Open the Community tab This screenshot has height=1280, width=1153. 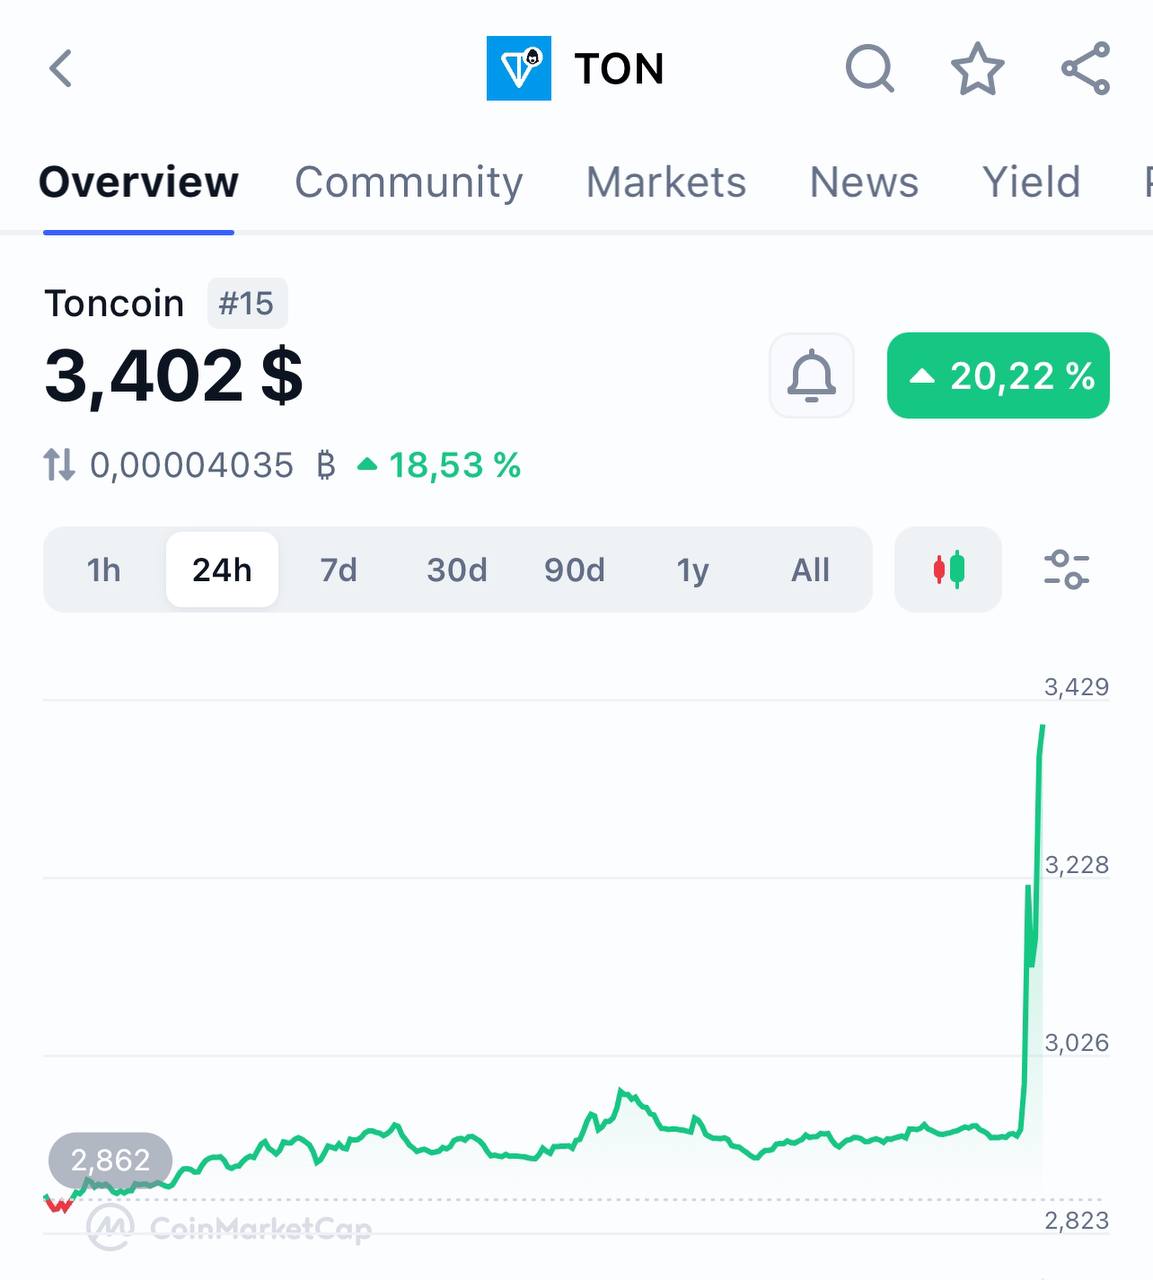pos(409,182)
